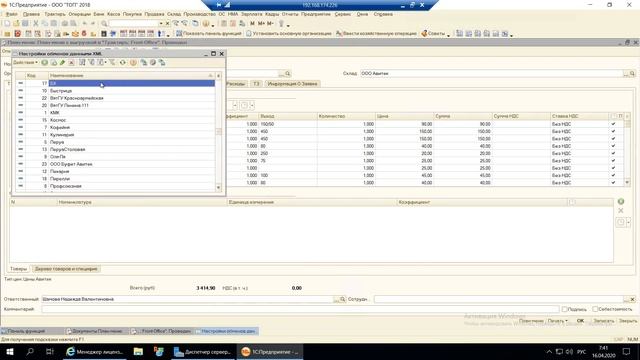Viewport: 640px width, 360px height.
Task: Switch to Дерево товаров и спецификаций tab
Action: pos(66,269)
